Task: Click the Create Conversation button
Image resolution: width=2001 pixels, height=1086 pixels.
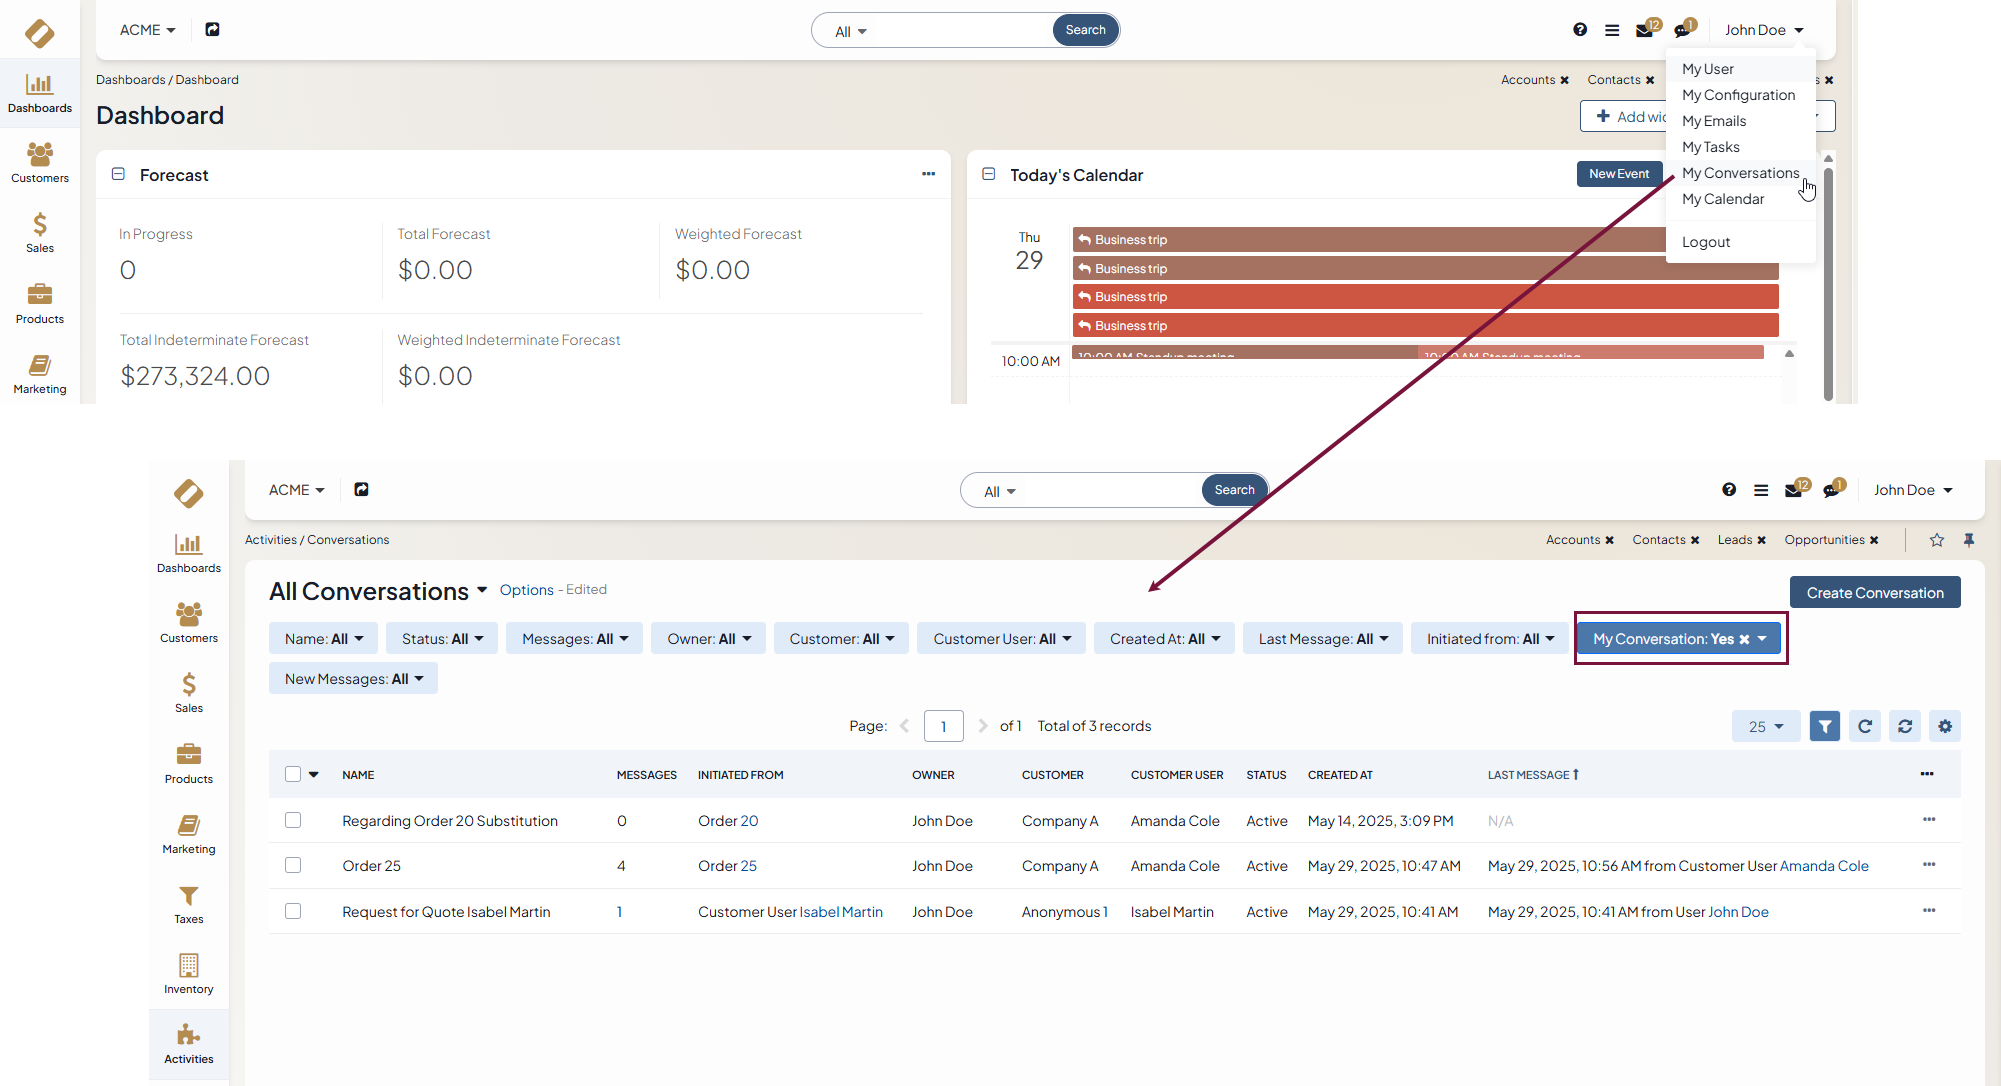Action: pyautogui.click(x=1874, y=592)
